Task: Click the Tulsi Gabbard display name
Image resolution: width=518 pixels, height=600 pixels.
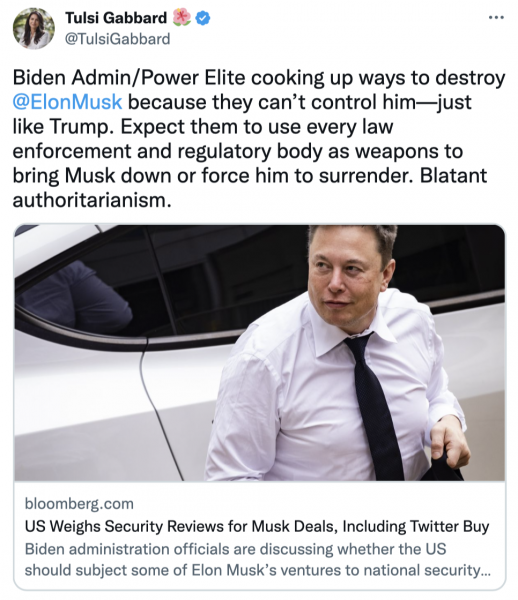Action: coord(116,18)
